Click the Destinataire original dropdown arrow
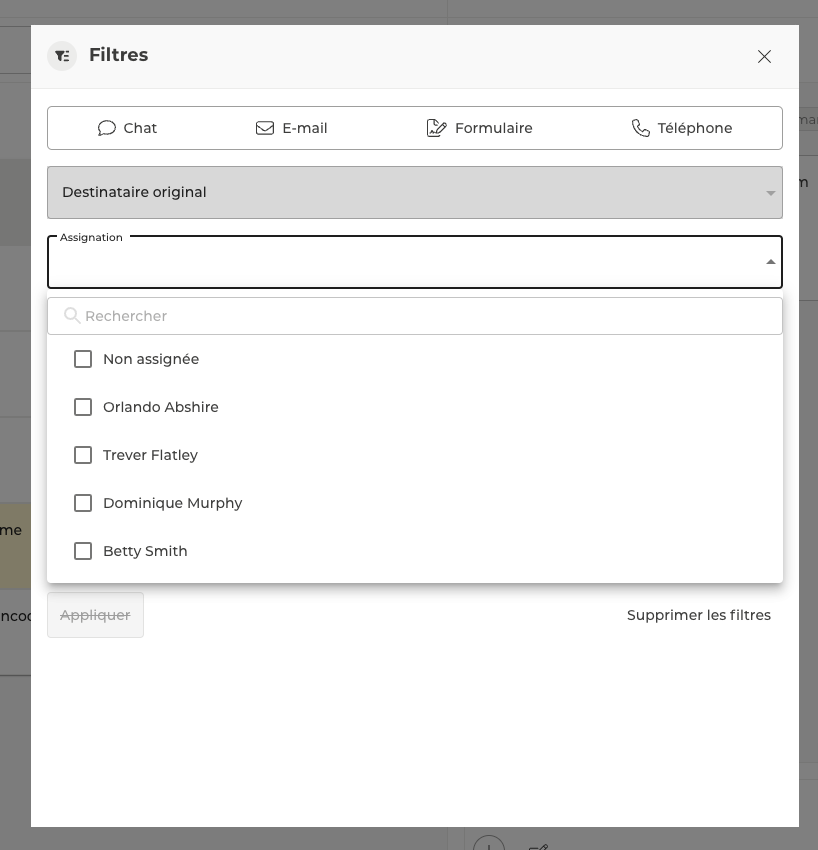This screenshot has height=850, width=818. (770, 193)
